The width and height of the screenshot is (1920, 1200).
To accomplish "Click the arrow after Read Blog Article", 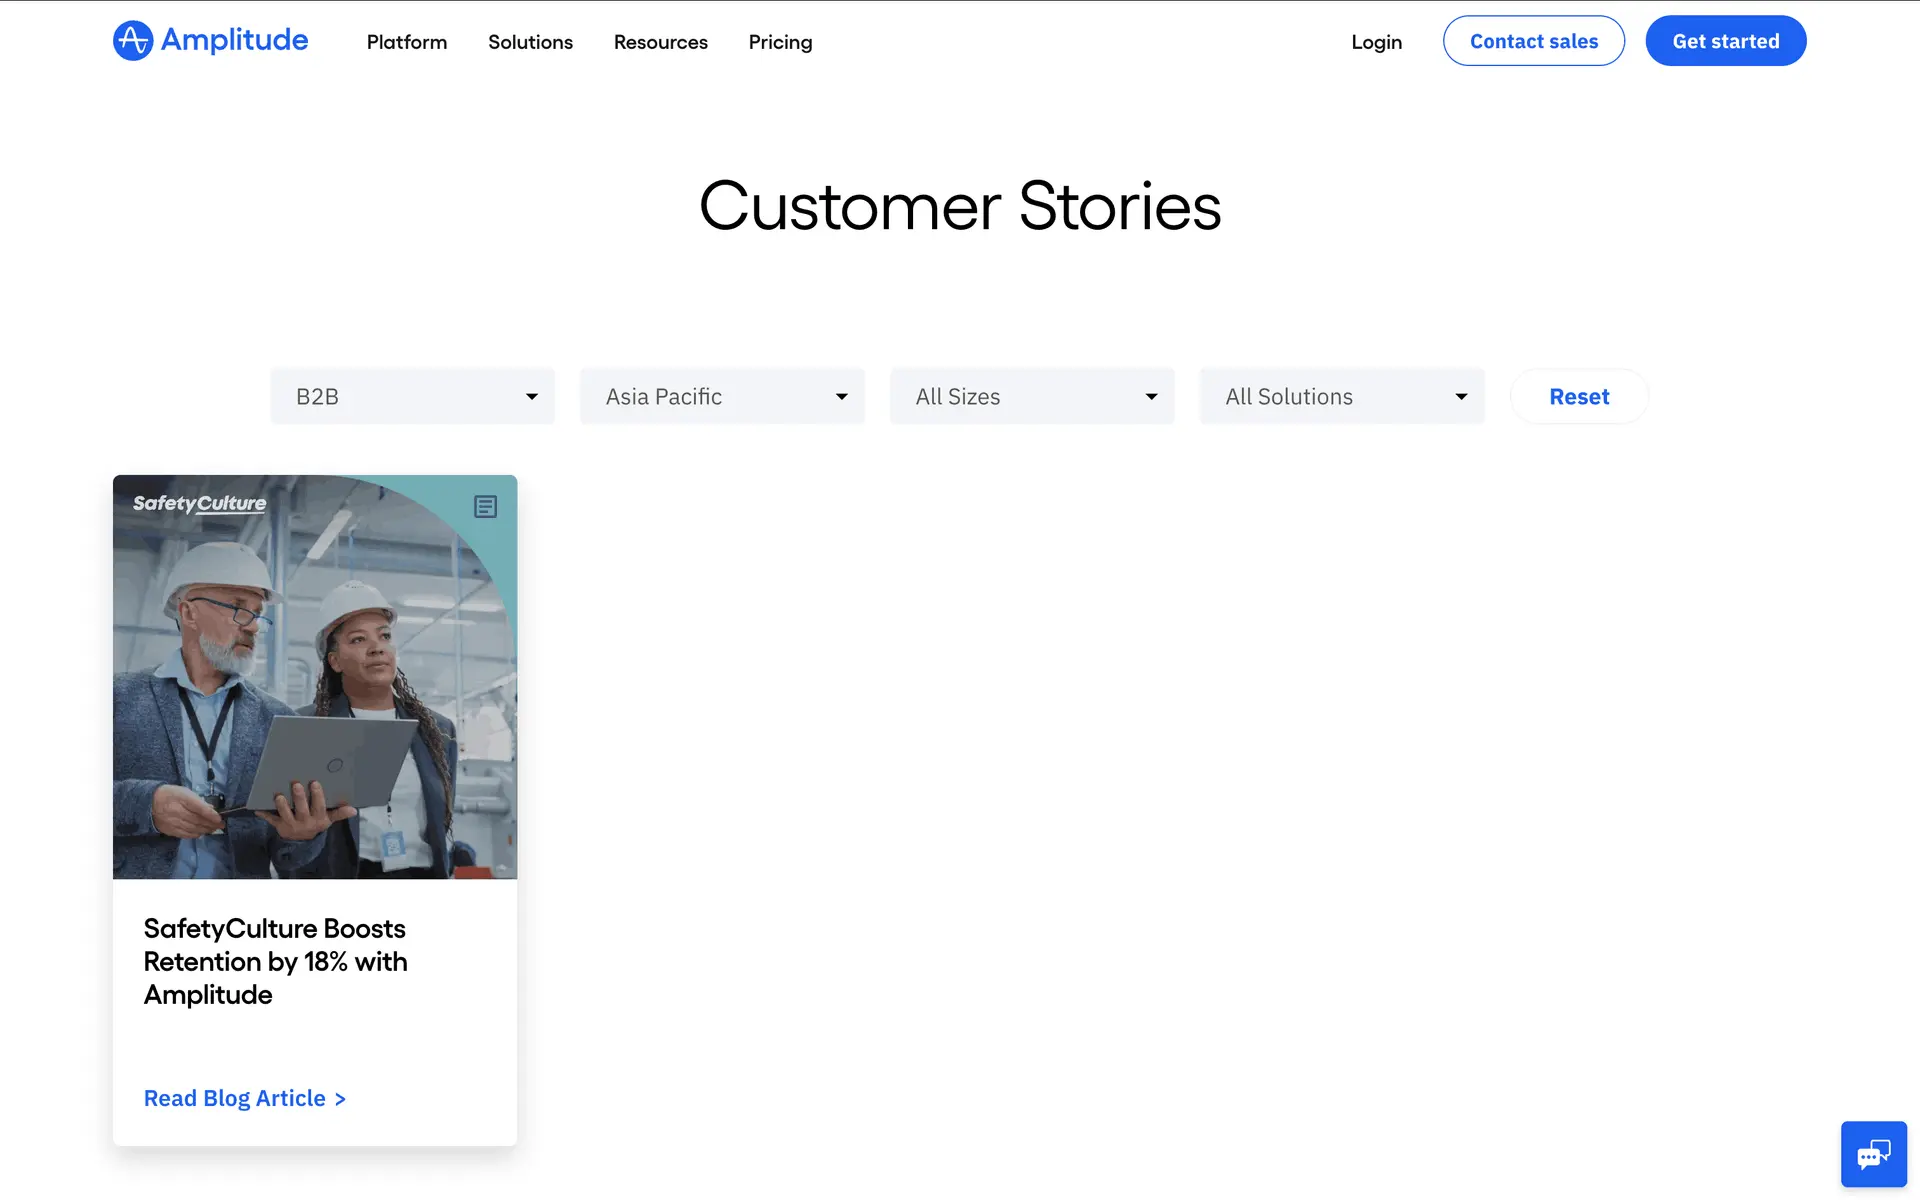I will [x=340, y=1099].
